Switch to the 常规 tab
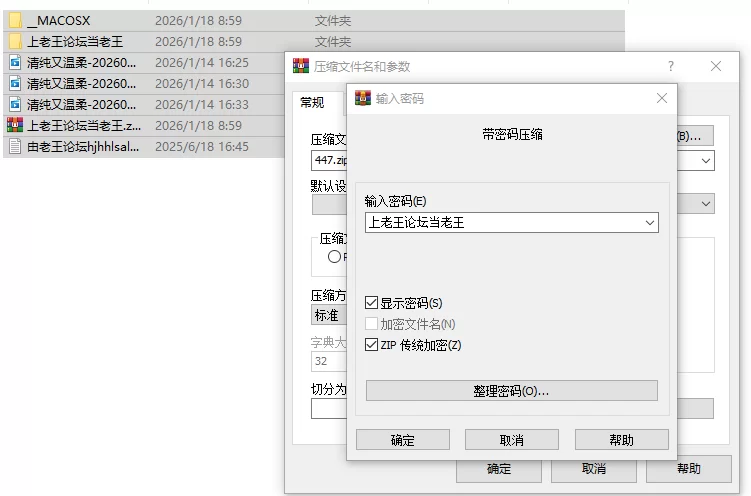751x496 pixels. [x=312, y=102]
